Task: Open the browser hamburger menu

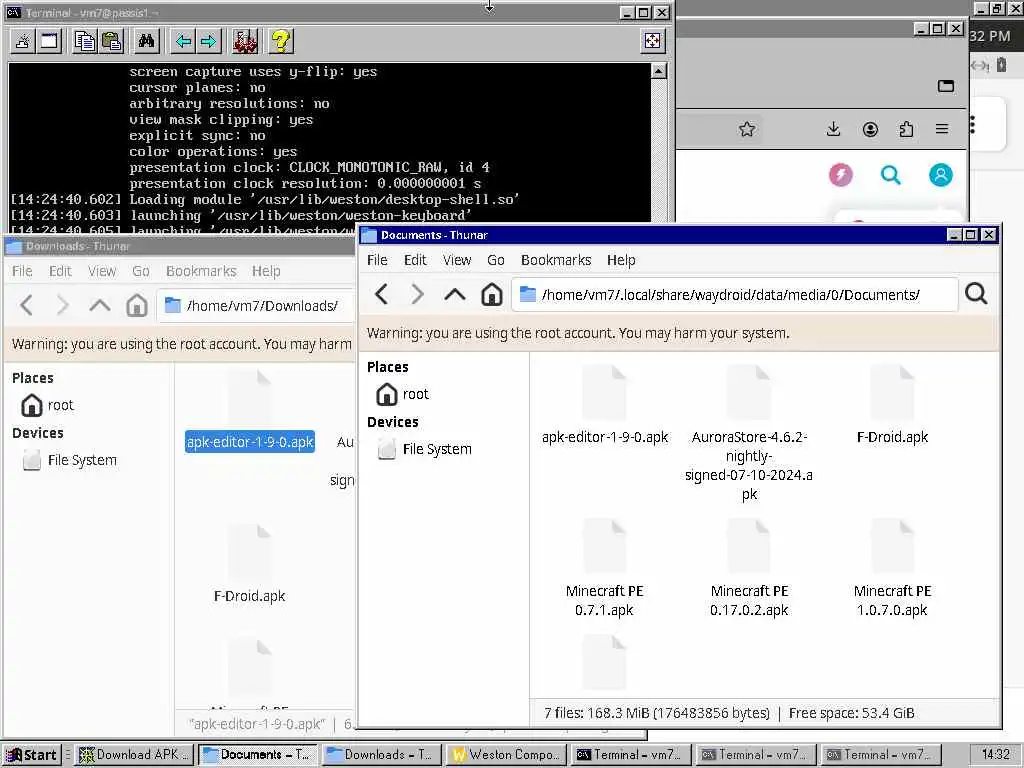Action: click(942, 129)
